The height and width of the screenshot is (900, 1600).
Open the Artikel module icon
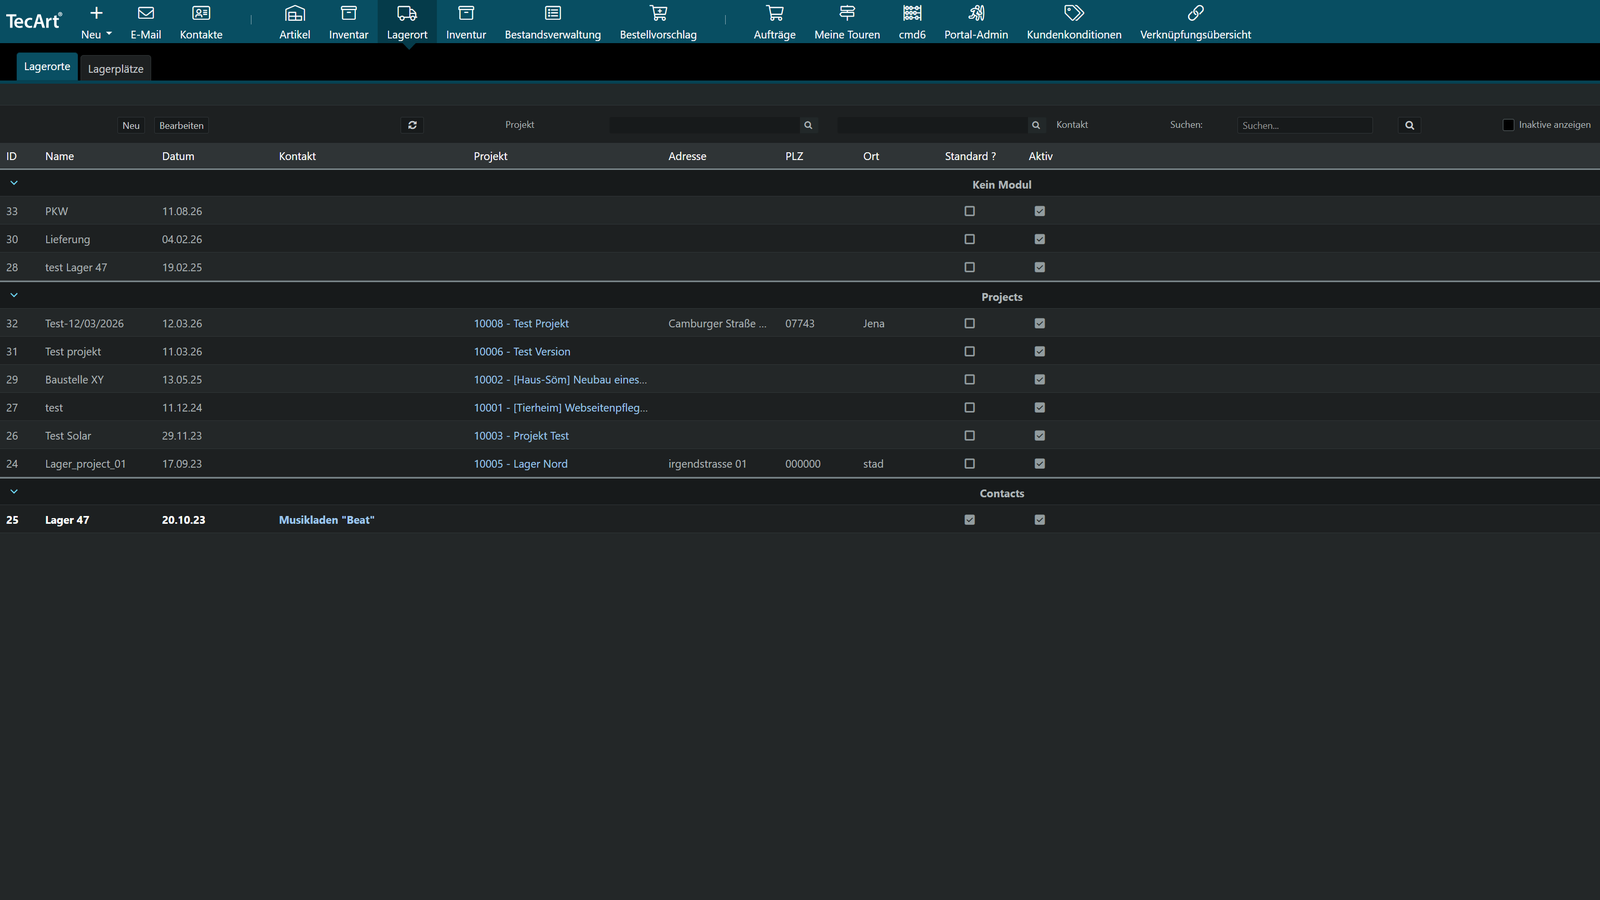(x=294, y=14)
